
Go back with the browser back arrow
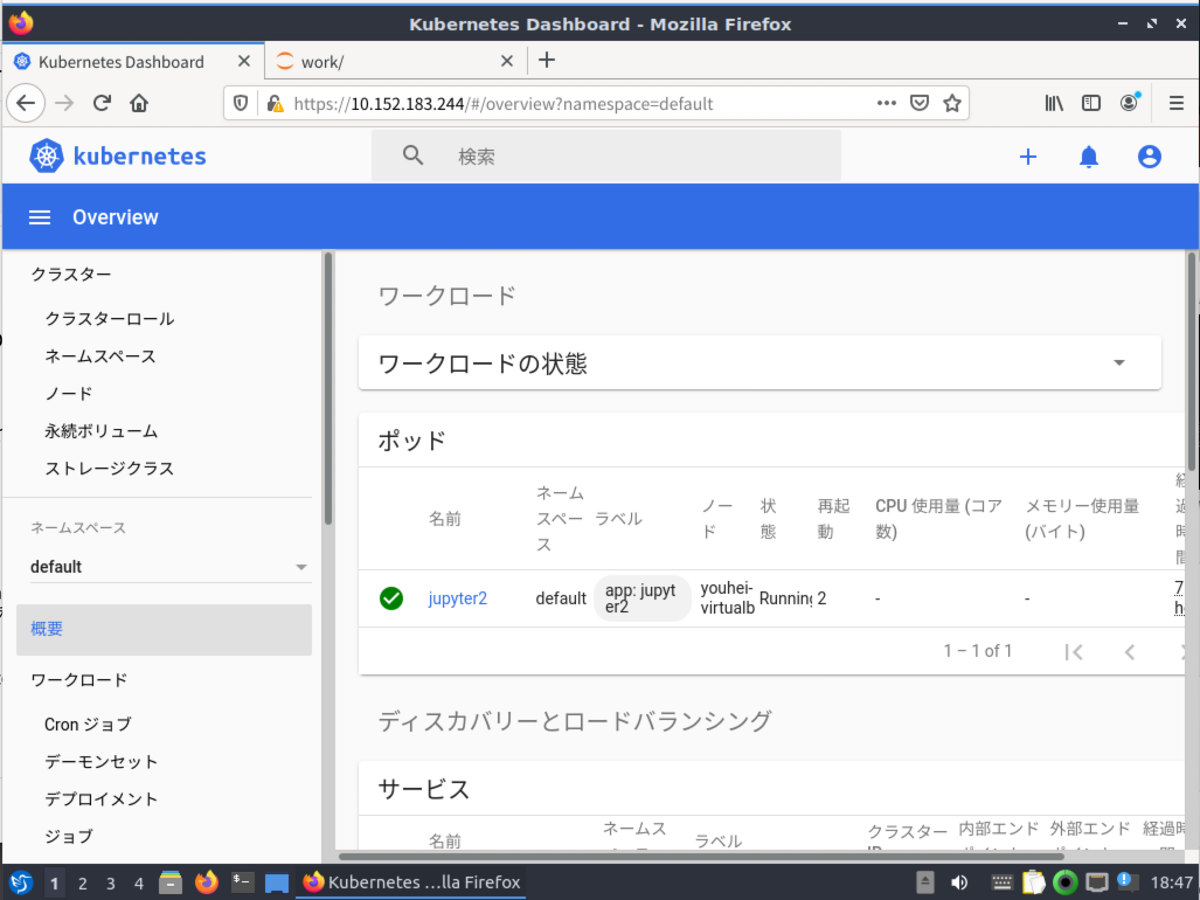pyautogui.click(x=26, y=103)
